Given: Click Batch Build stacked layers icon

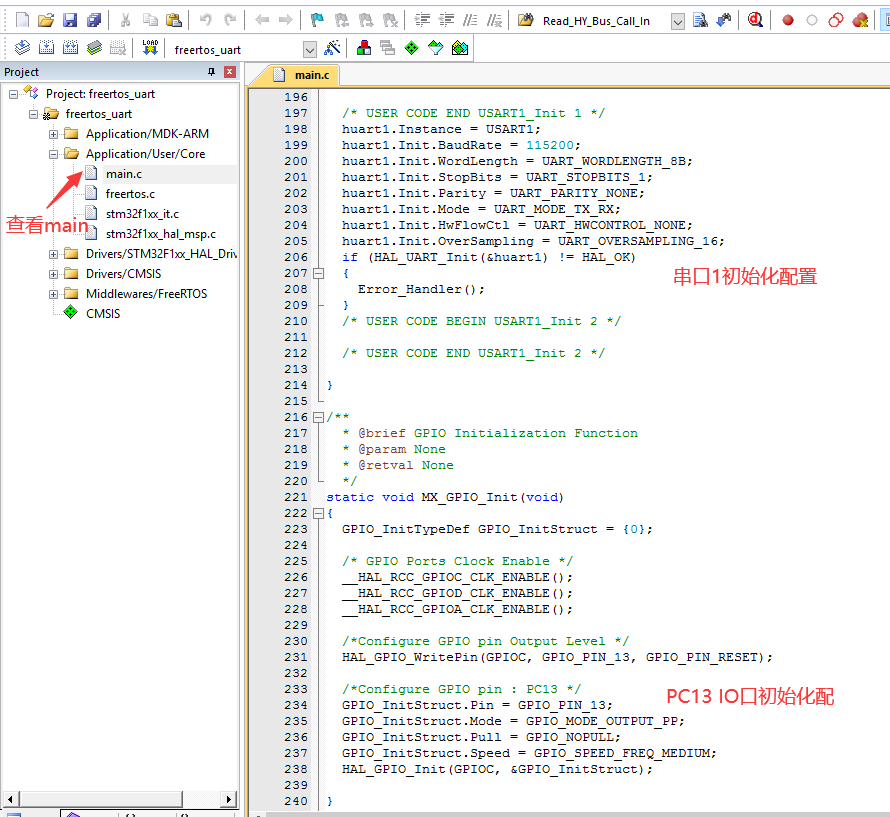Looking at the screenshot, I should pos(94,48).
